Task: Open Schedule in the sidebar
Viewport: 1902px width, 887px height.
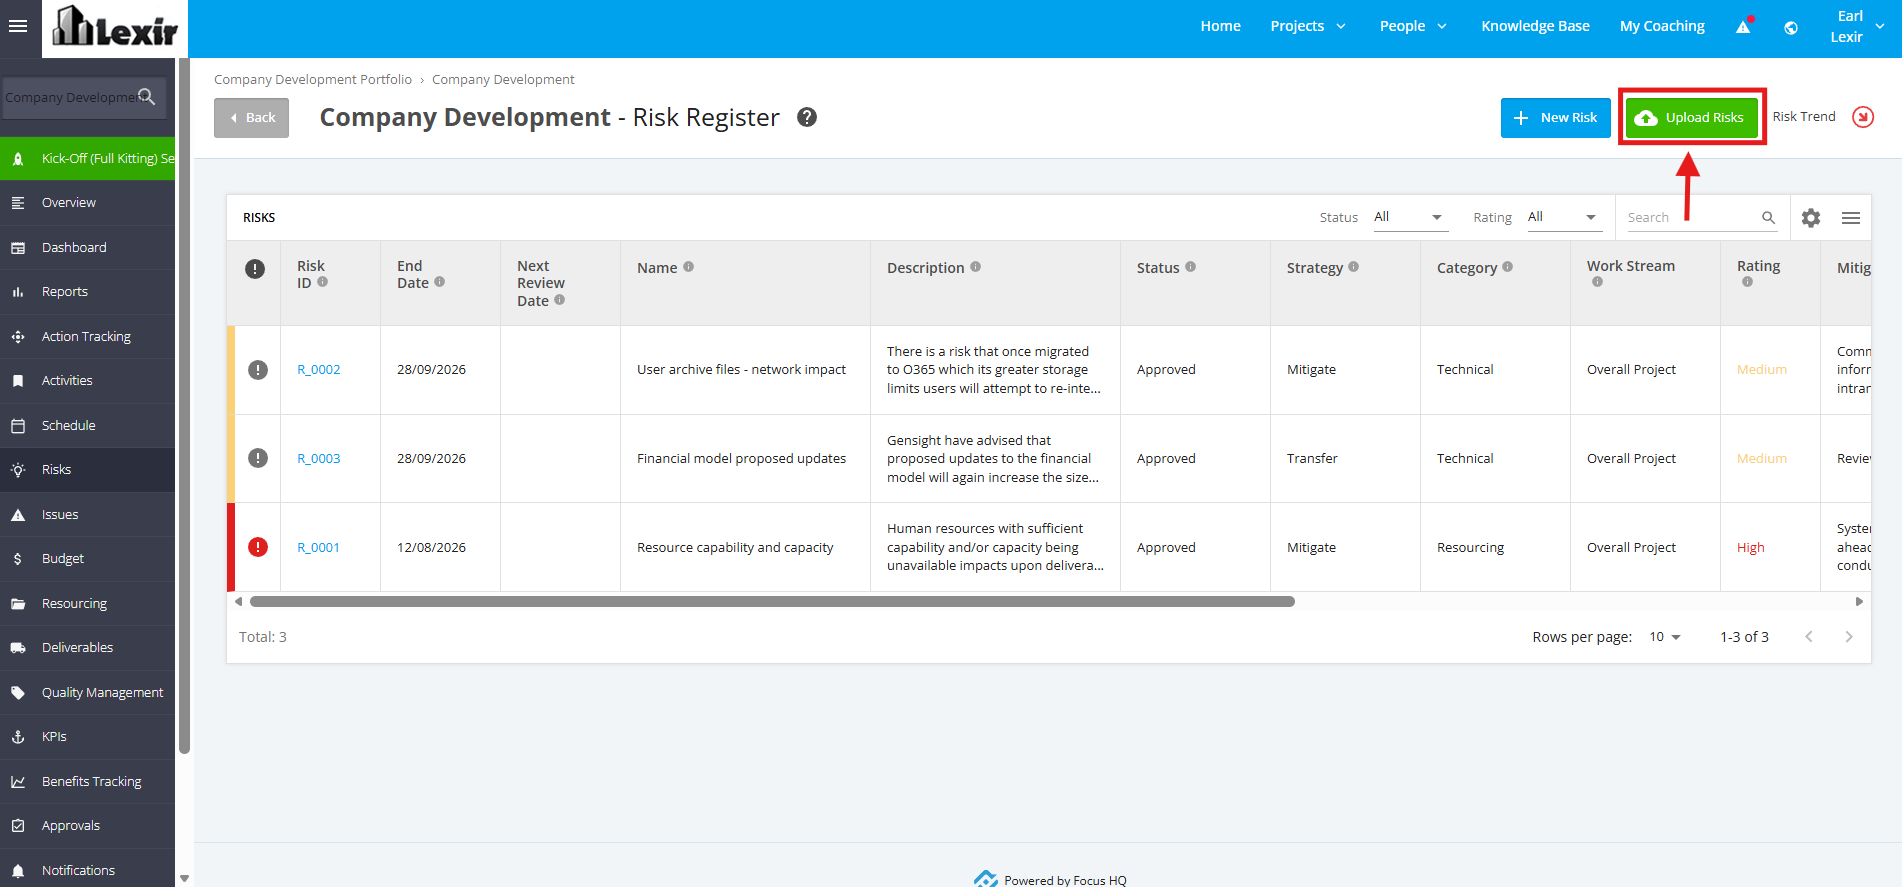Action: coord(88,426)
